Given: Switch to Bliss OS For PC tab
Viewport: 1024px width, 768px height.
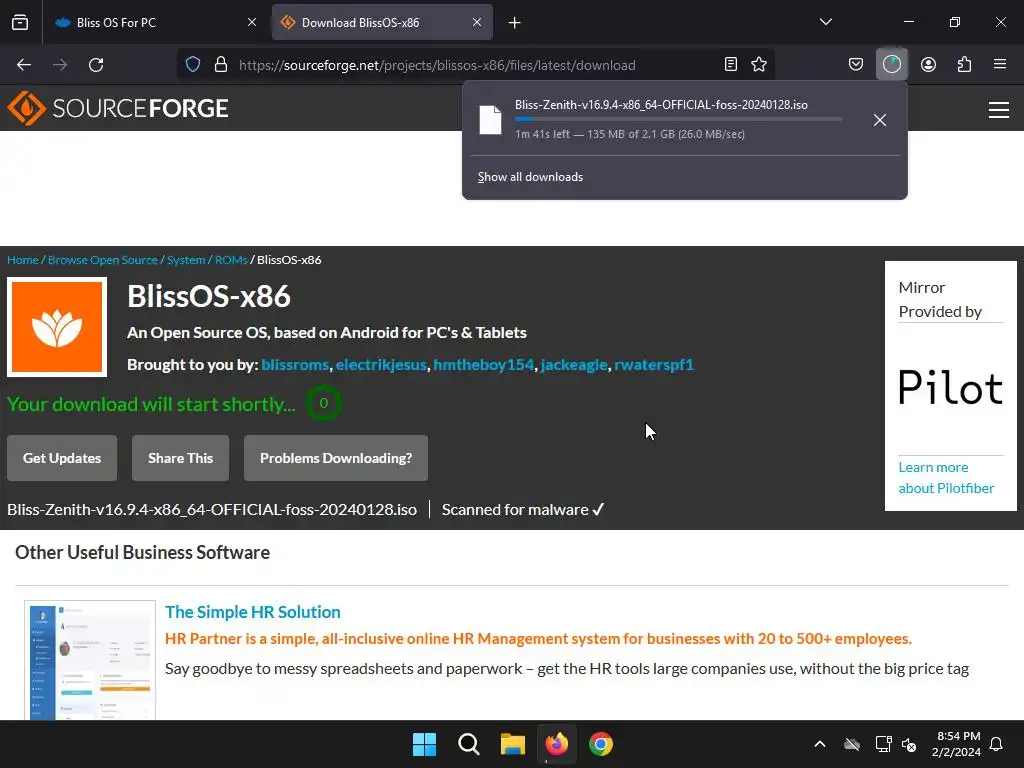Looking at the screenshot, I should point(154,22).
